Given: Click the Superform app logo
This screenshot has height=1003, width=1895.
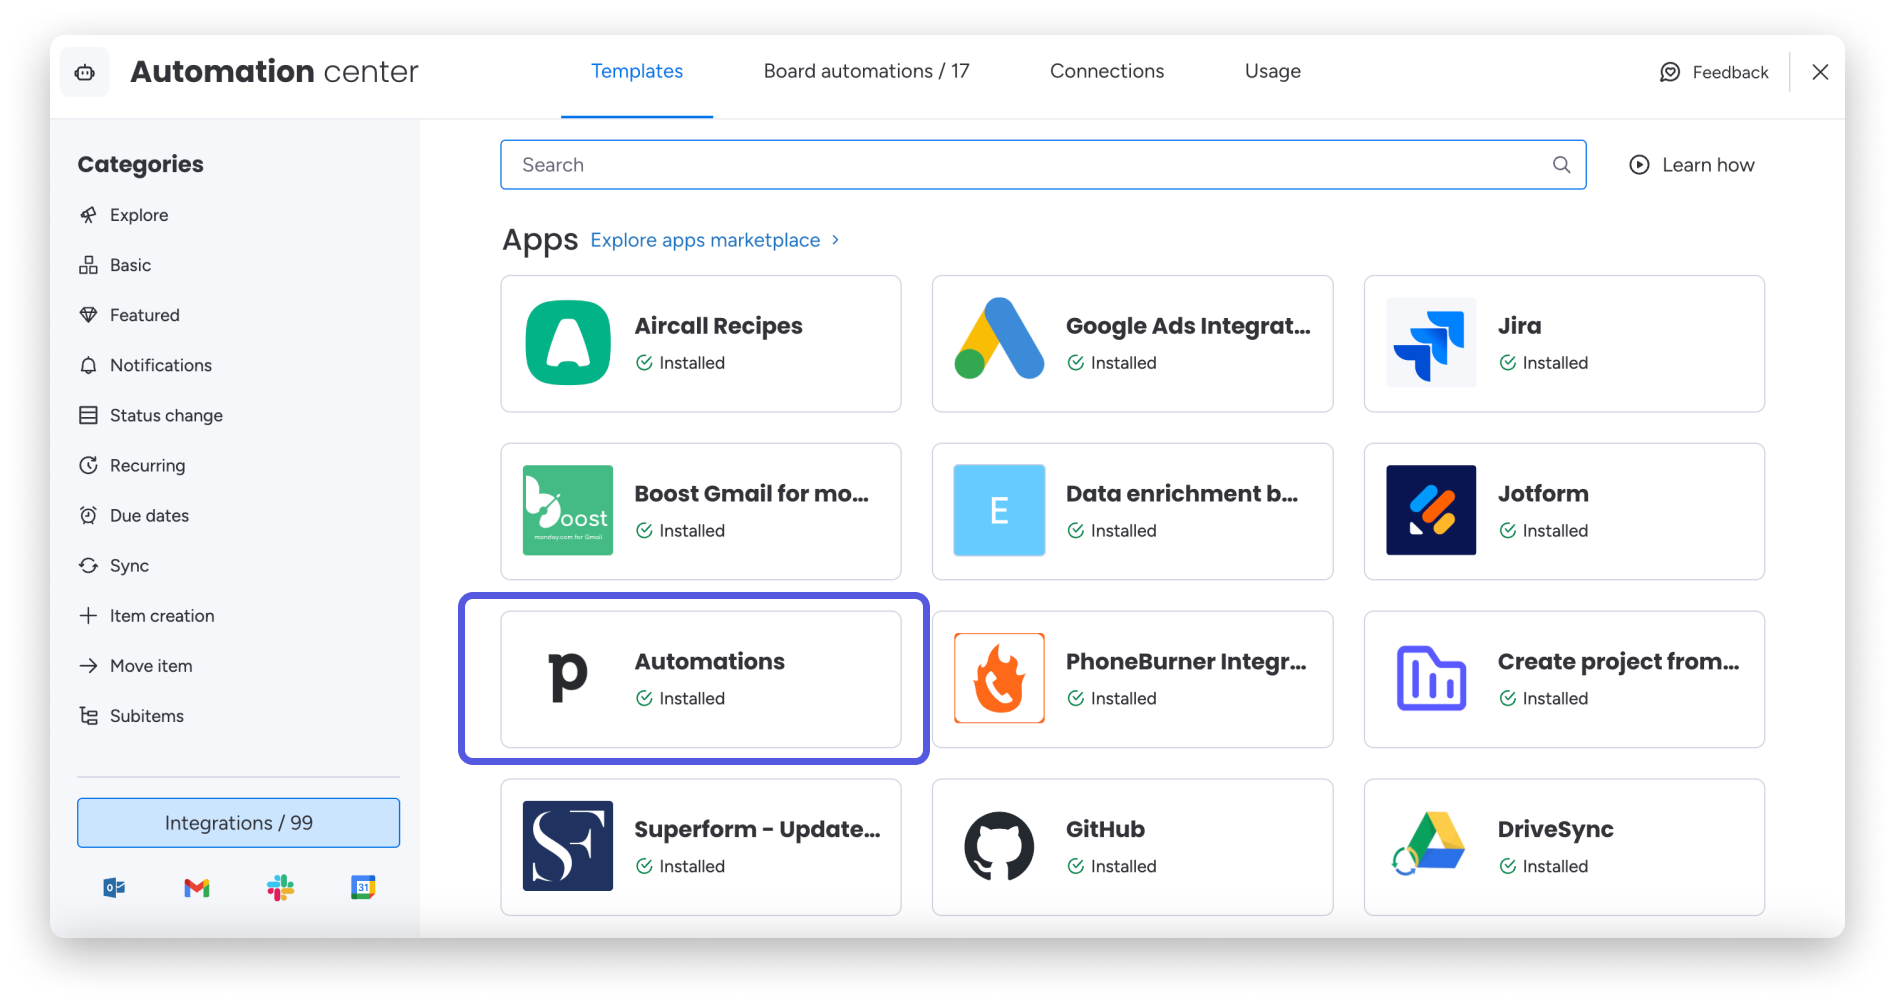Looking at the screenshot, I should coord(568,846).
